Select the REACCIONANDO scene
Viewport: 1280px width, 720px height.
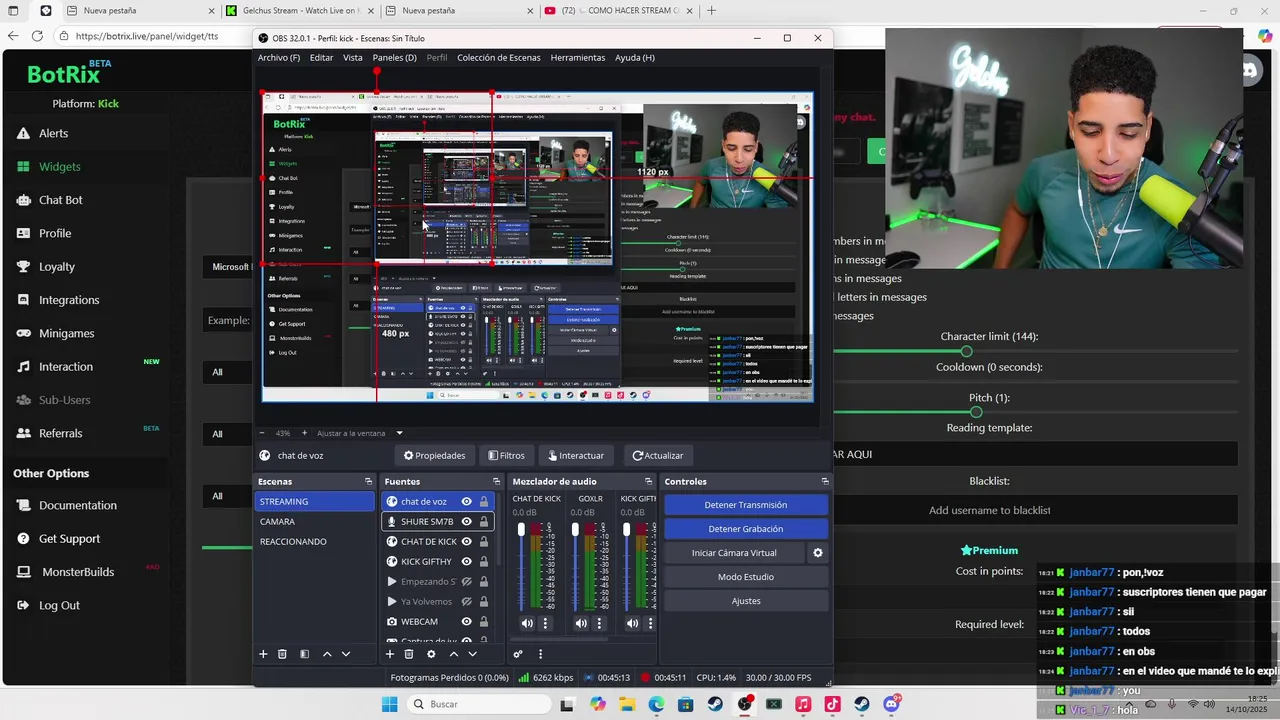click(314, 541)
